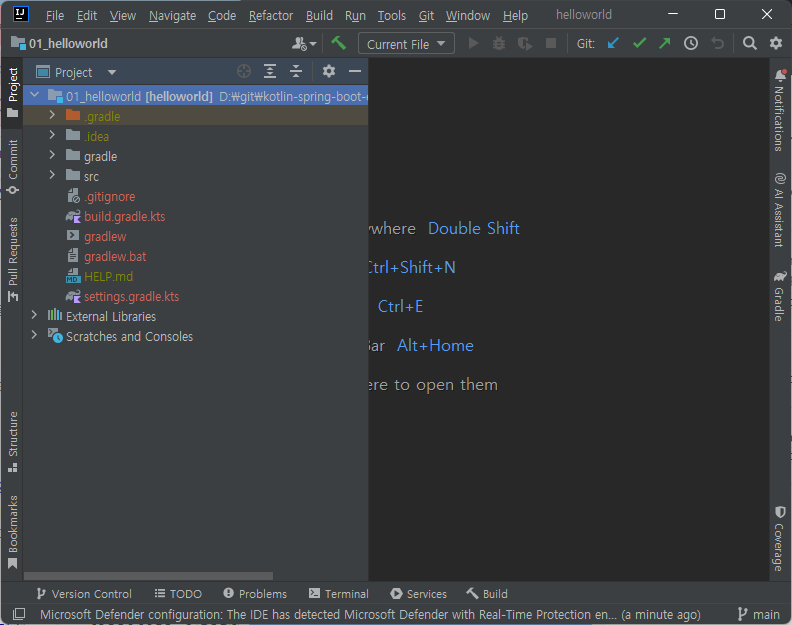Open the Tools menu
792x625 pixels.
391,16
